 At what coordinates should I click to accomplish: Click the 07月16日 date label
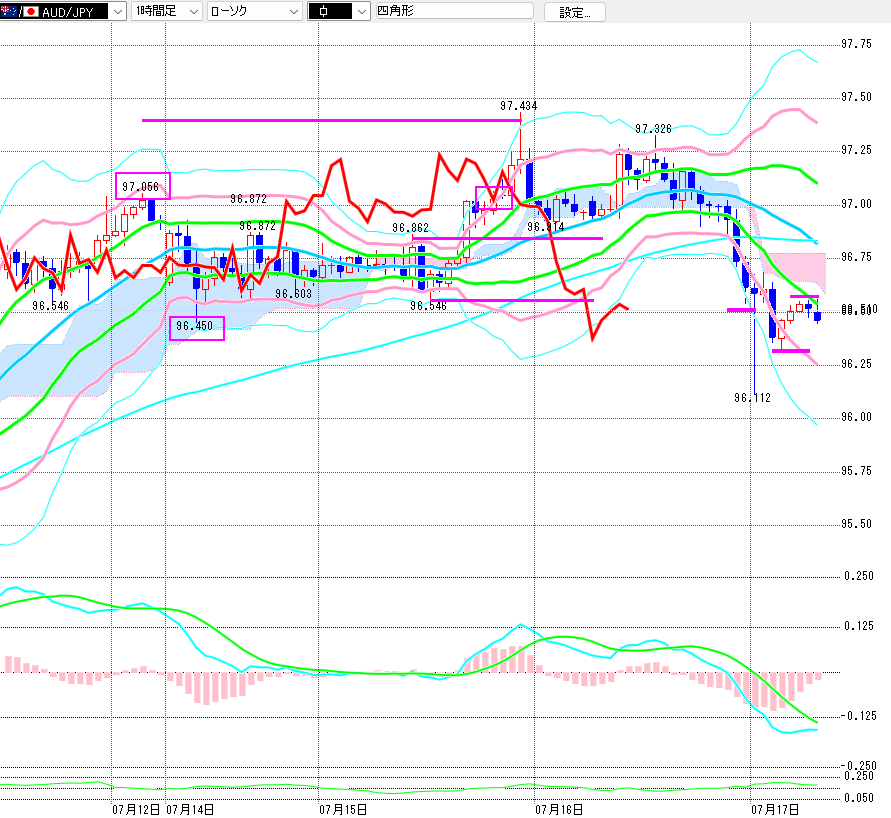pos(559,809)
